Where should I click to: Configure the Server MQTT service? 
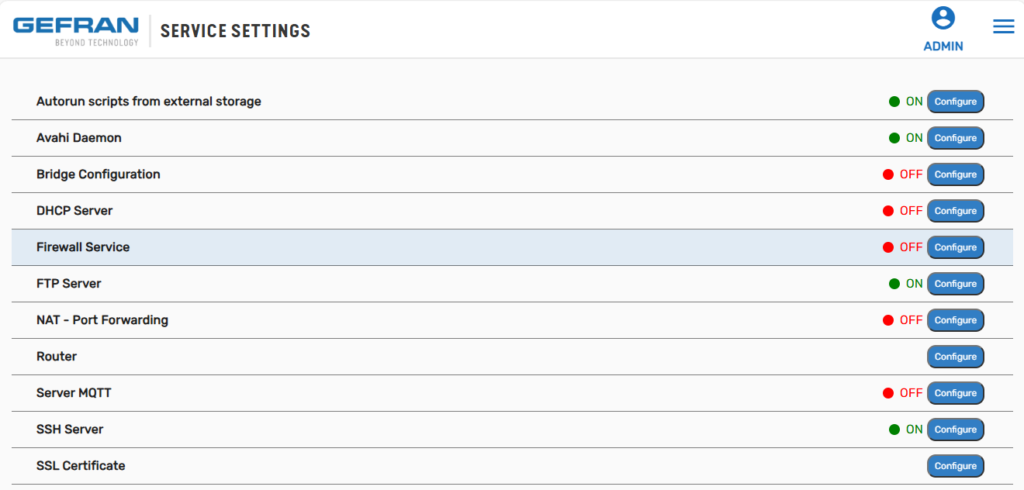(955, 393)
